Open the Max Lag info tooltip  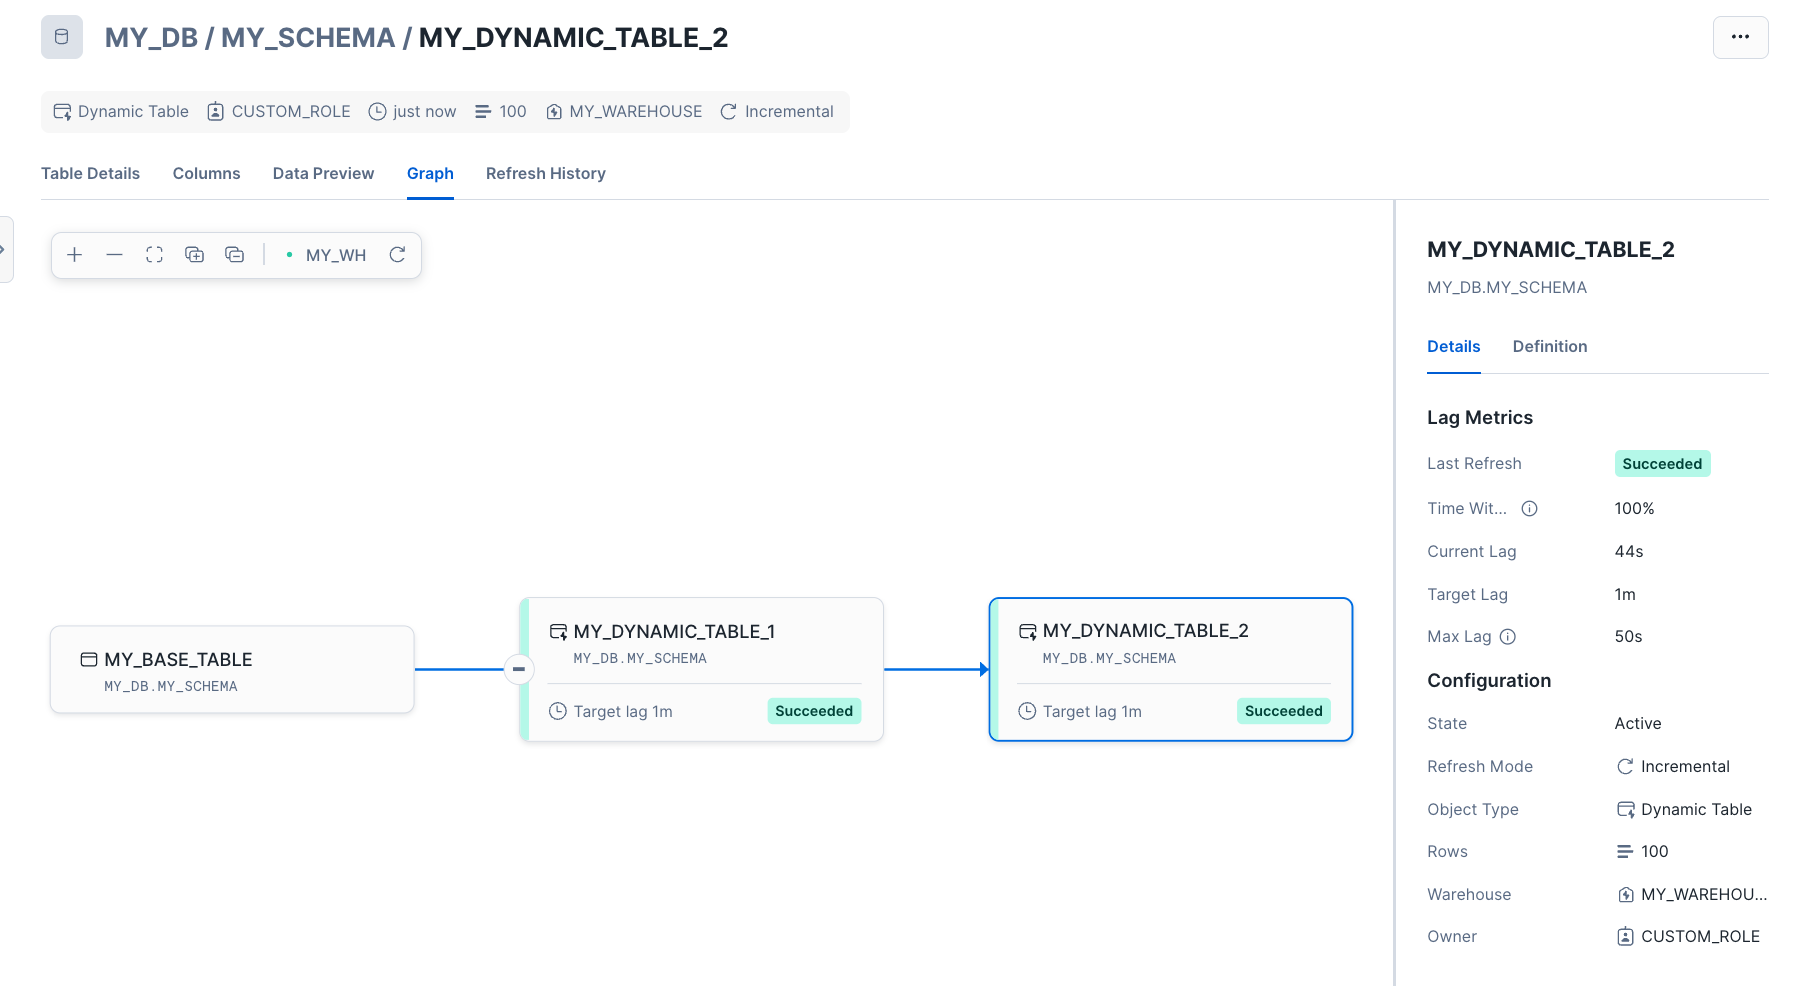[1509, 636]
